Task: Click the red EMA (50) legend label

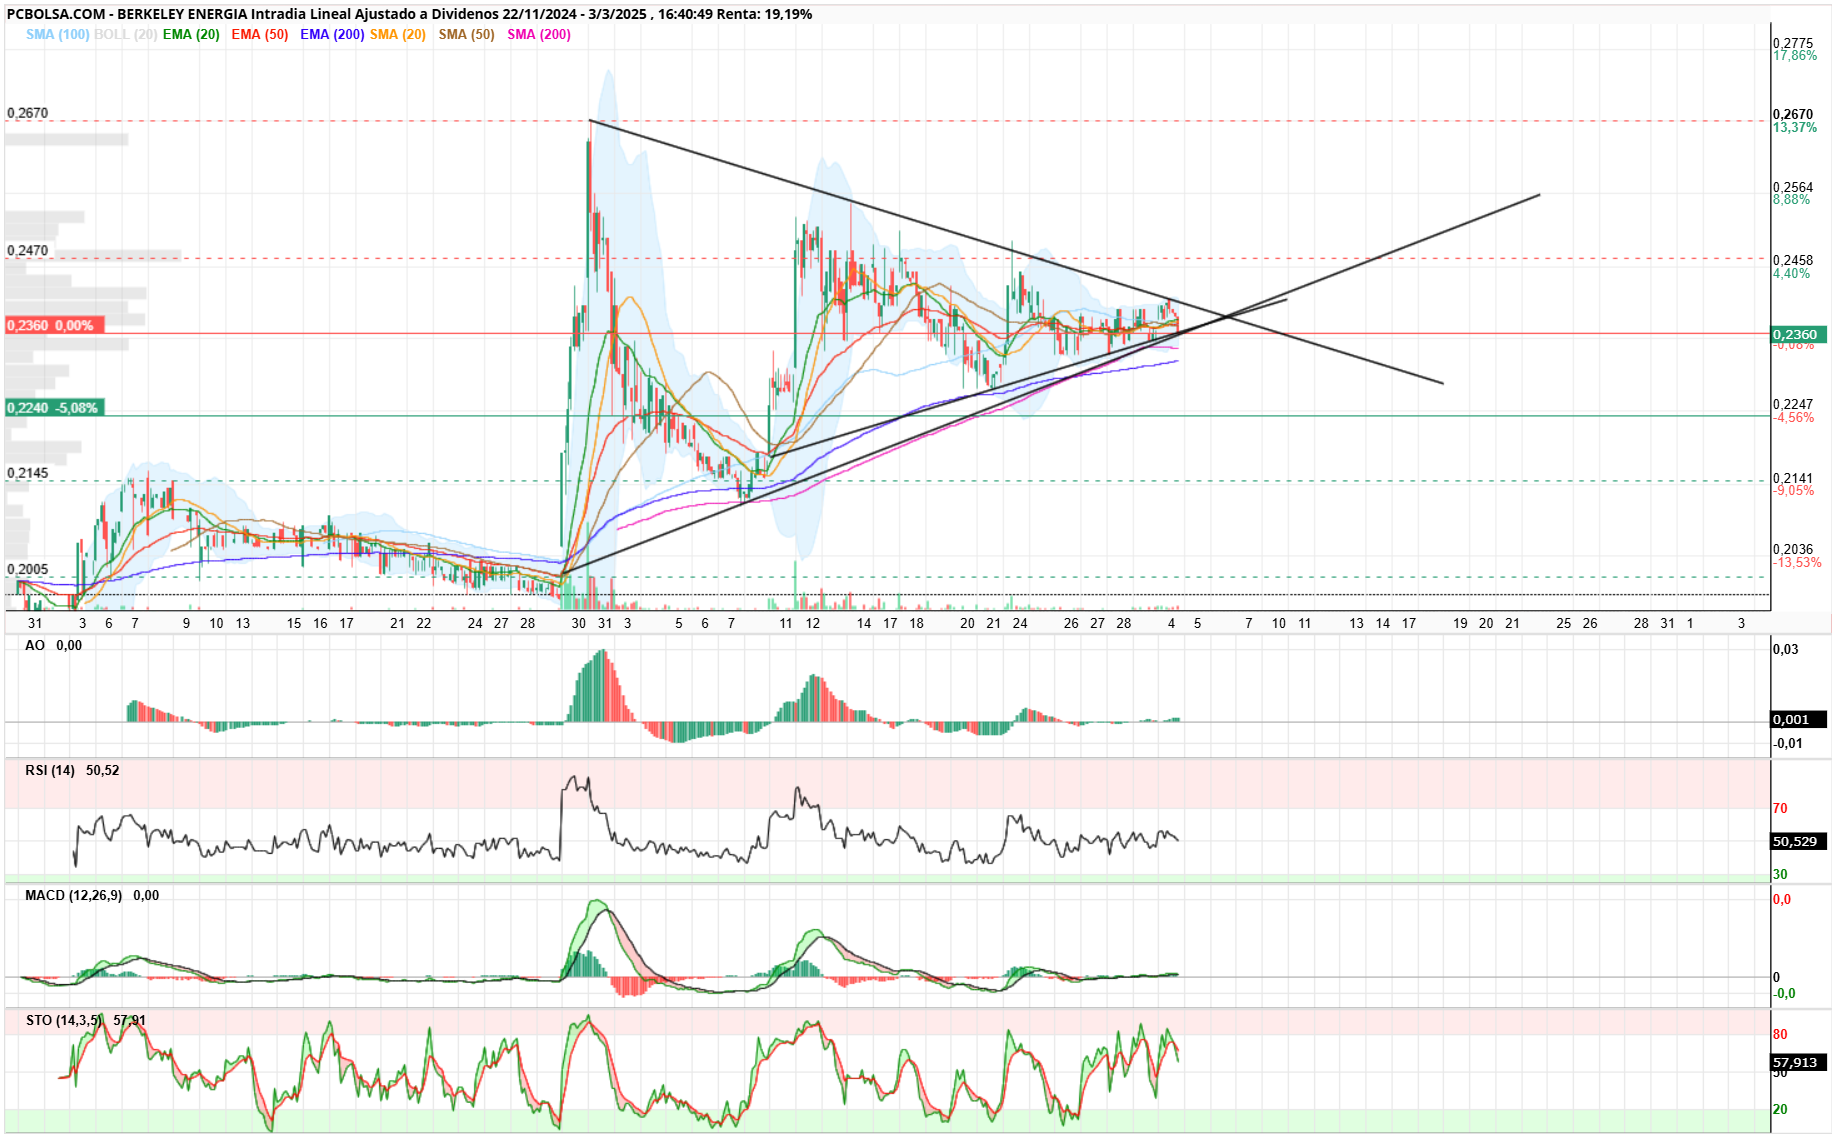Action: tap(260, 34)
